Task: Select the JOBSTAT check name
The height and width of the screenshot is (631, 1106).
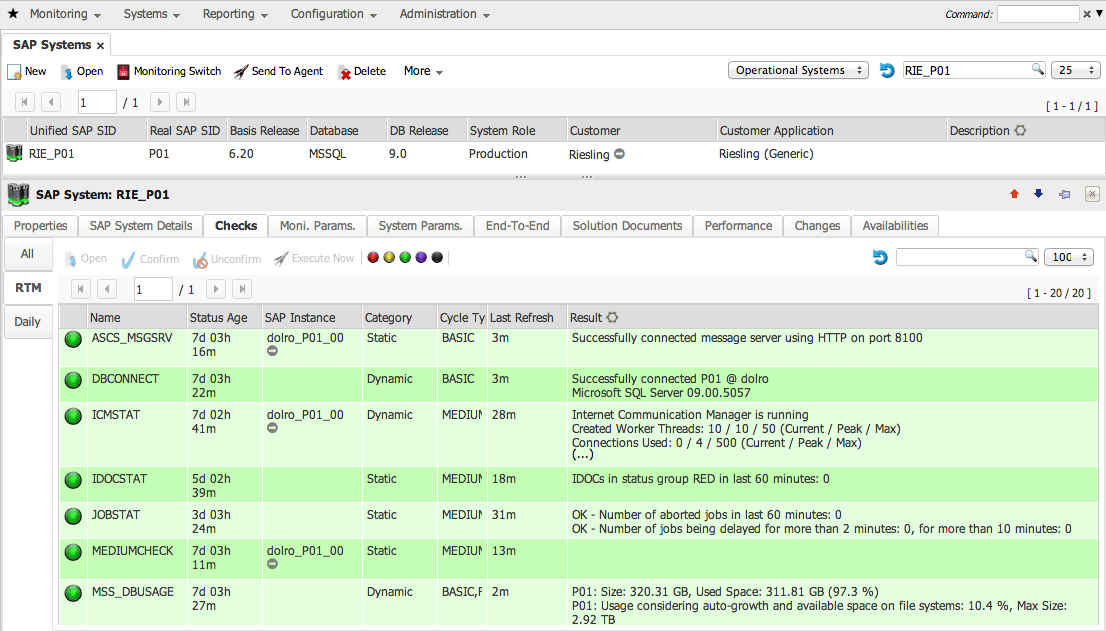Action: pyautogui.click(x=116, y=515)
